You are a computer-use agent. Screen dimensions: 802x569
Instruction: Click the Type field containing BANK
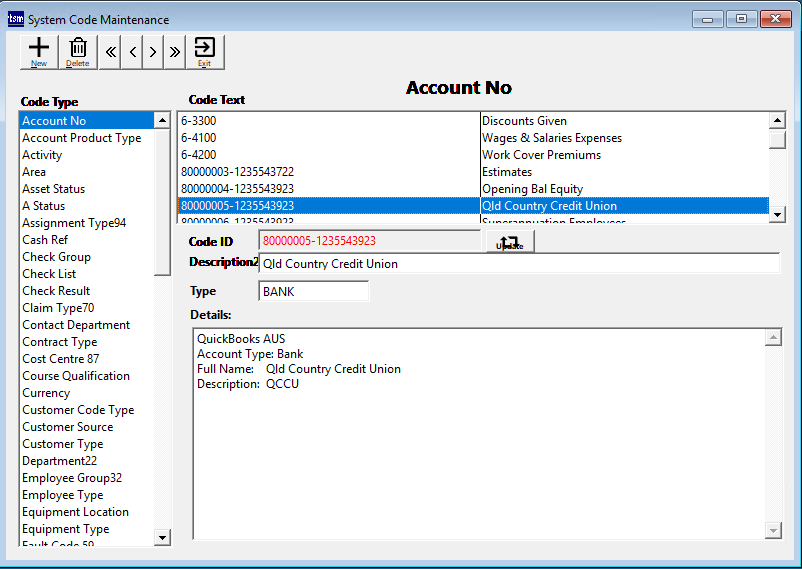pyautogui.click(x=313, y=291)
